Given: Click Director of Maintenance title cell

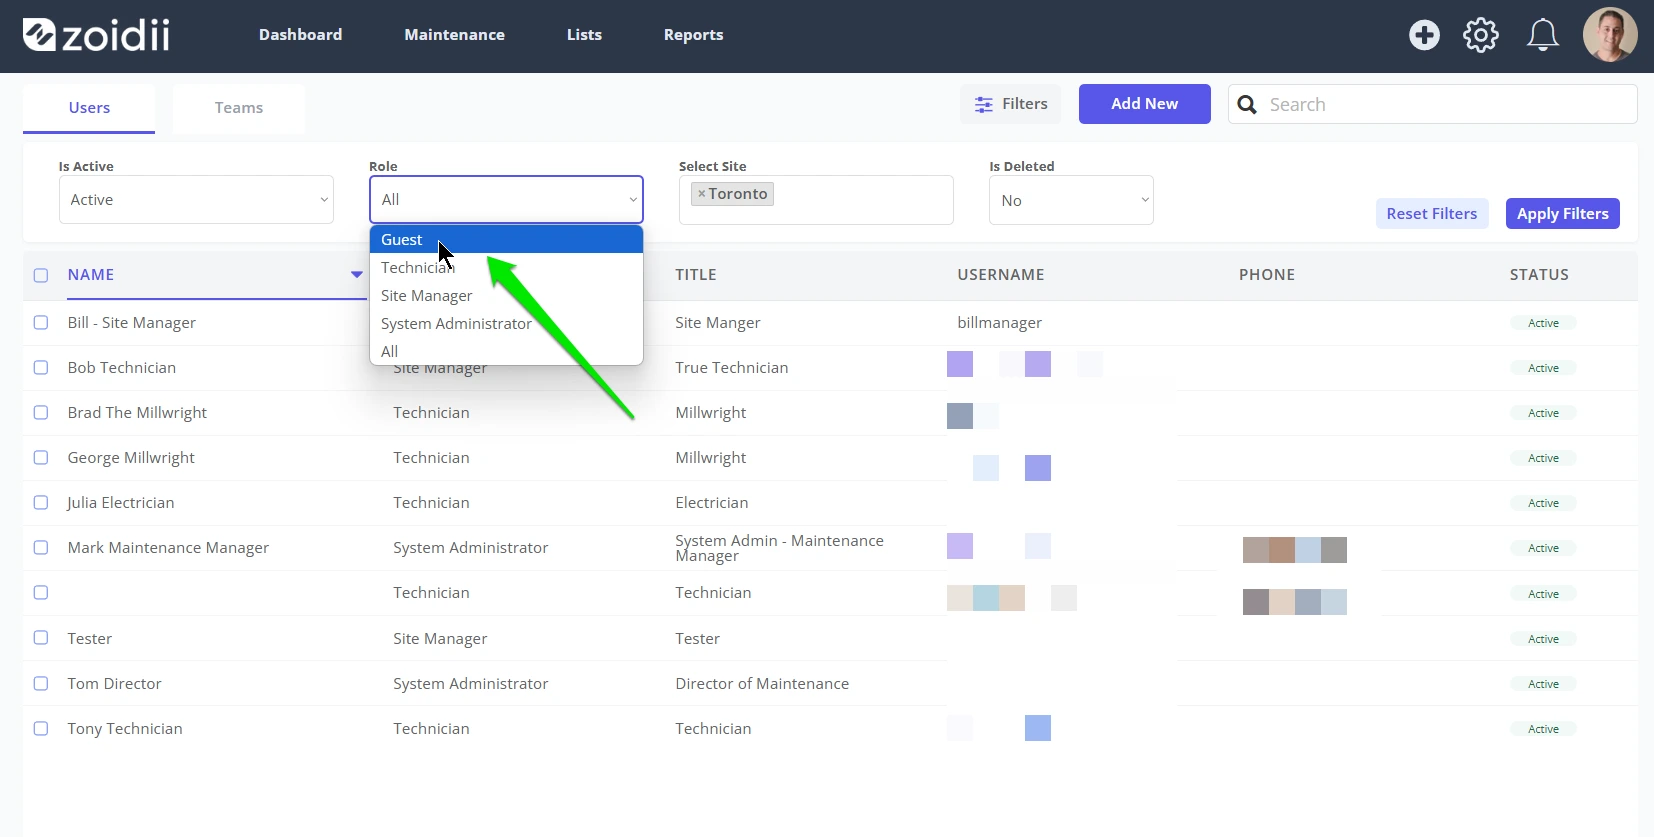Looking at the screenshot, I should click(762, 684).
